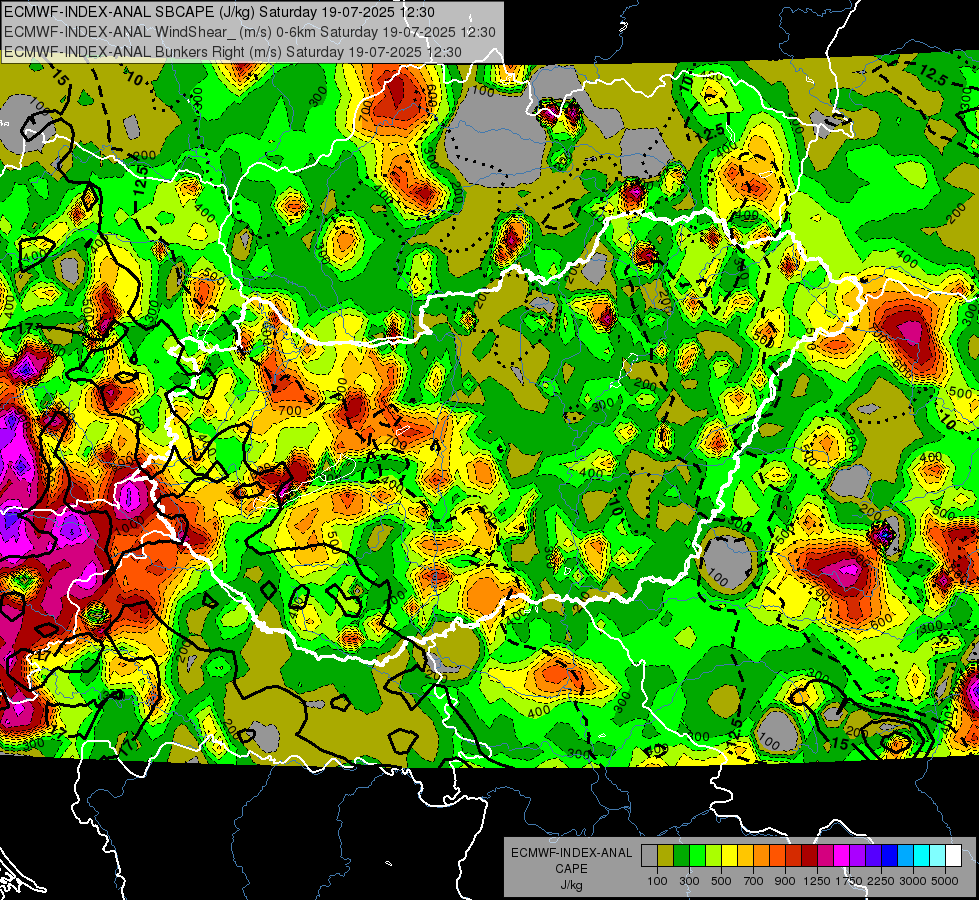Click the J/kg unit label in legend

click(x=572, y=885)
